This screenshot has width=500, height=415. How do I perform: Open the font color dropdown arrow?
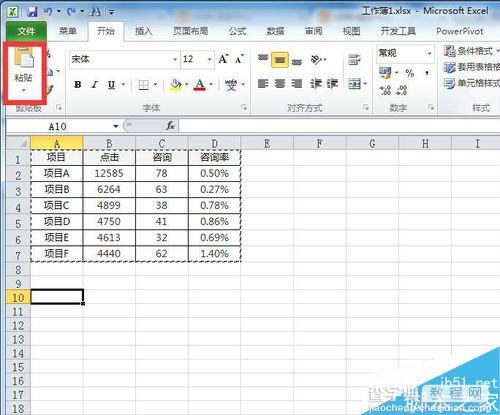tap(211, 85)
